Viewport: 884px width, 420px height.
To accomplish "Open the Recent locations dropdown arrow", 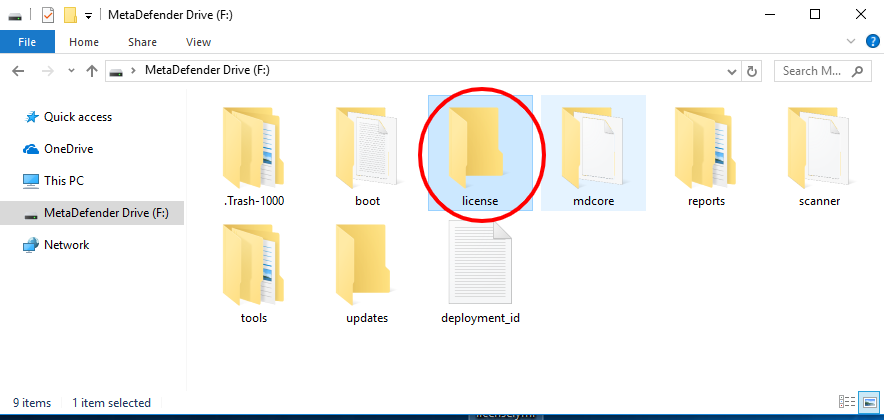I will click(71, 71).
